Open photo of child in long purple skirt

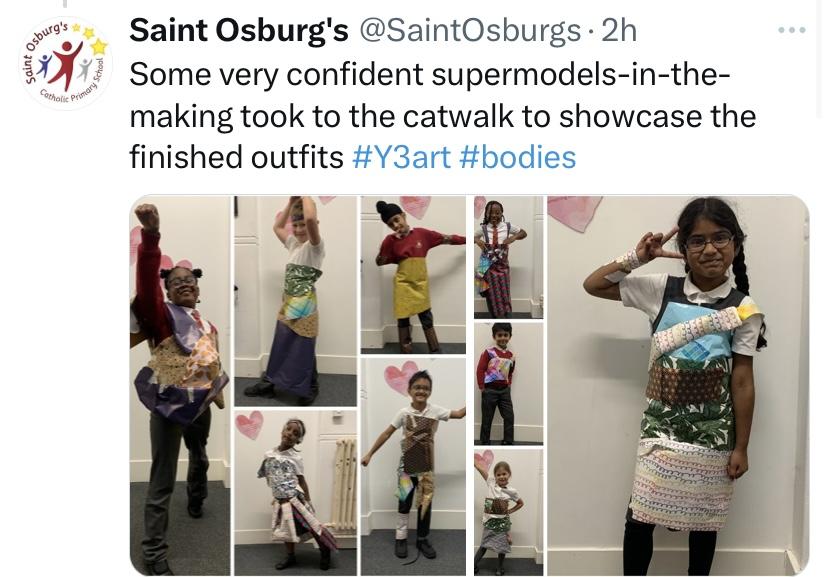pos(296,301)
